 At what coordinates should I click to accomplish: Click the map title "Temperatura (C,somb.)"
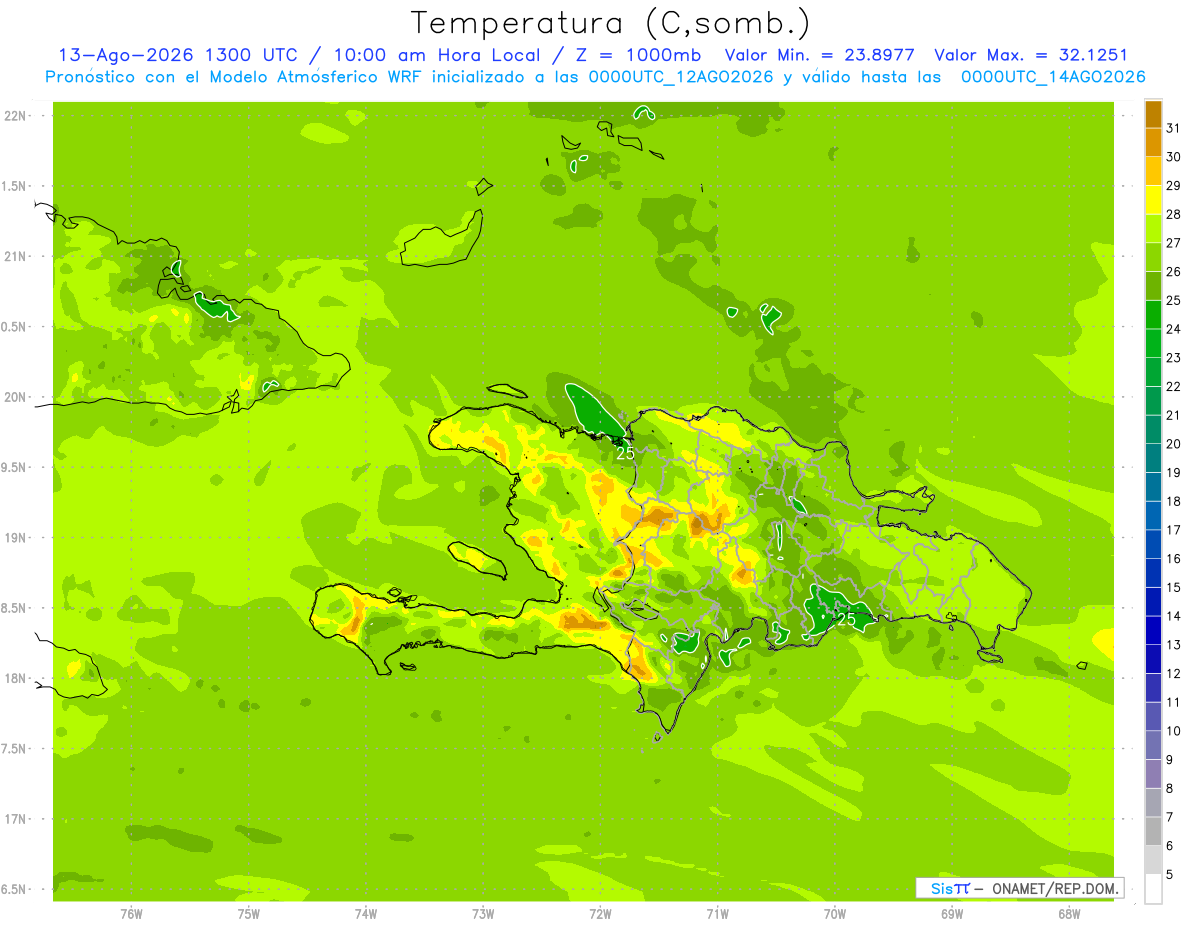point(610,24)
